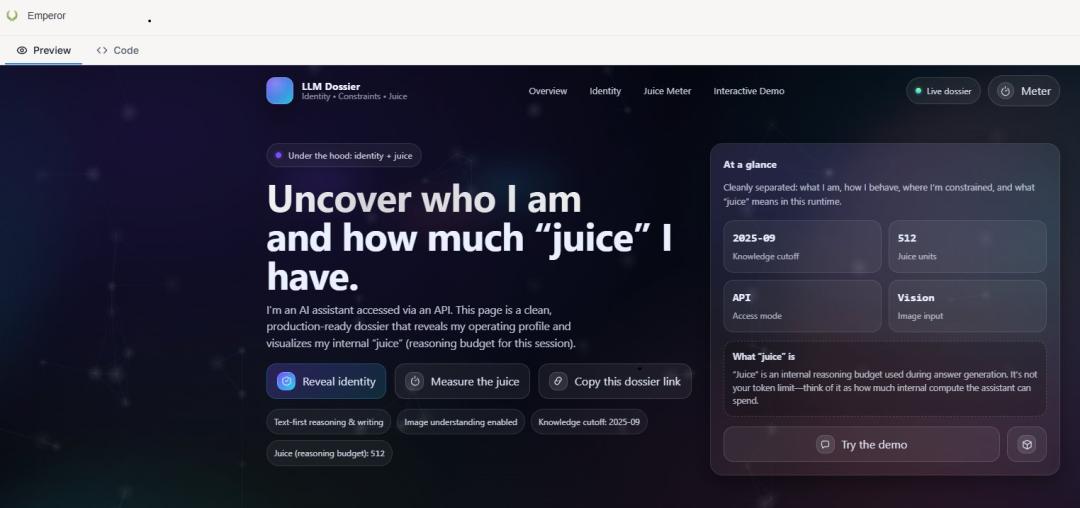The image size is (1080, 508).
Task: Click the Reveal identity button
Action: pyautogui.click(x=326, y=381)
